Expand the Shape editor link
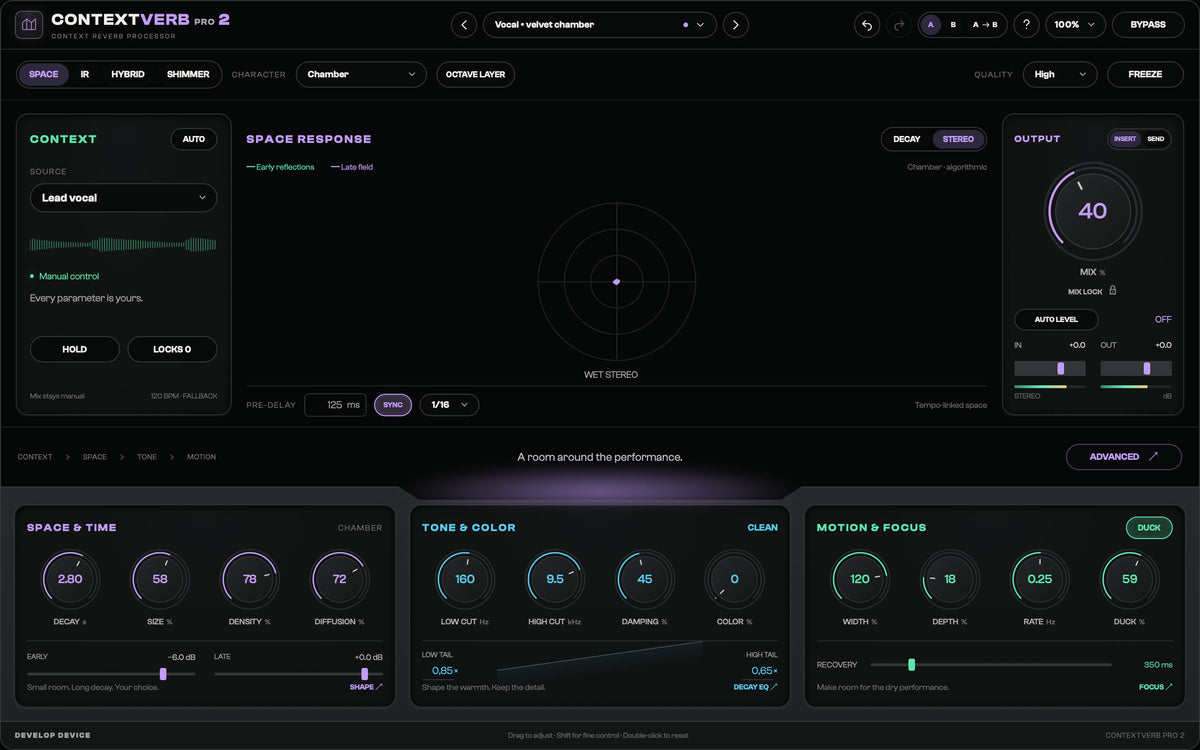 [365, 687]
